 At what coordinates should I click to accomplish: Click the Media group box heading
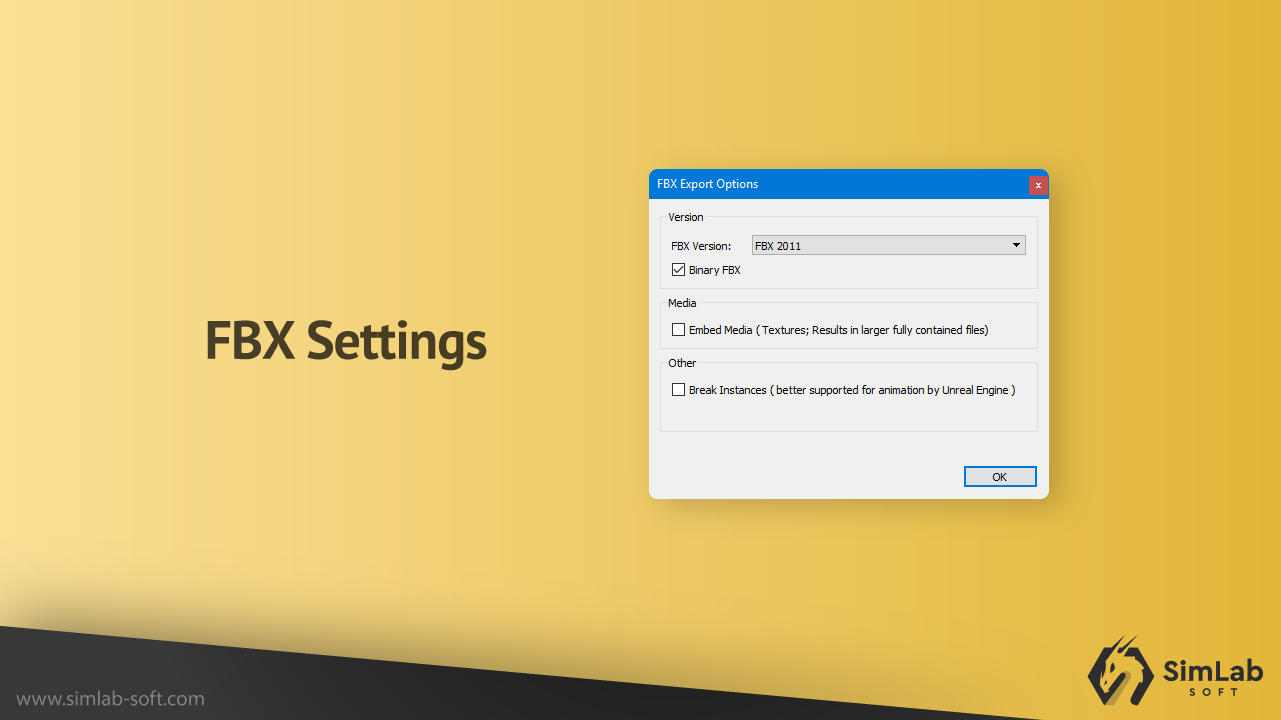(682, 303)
